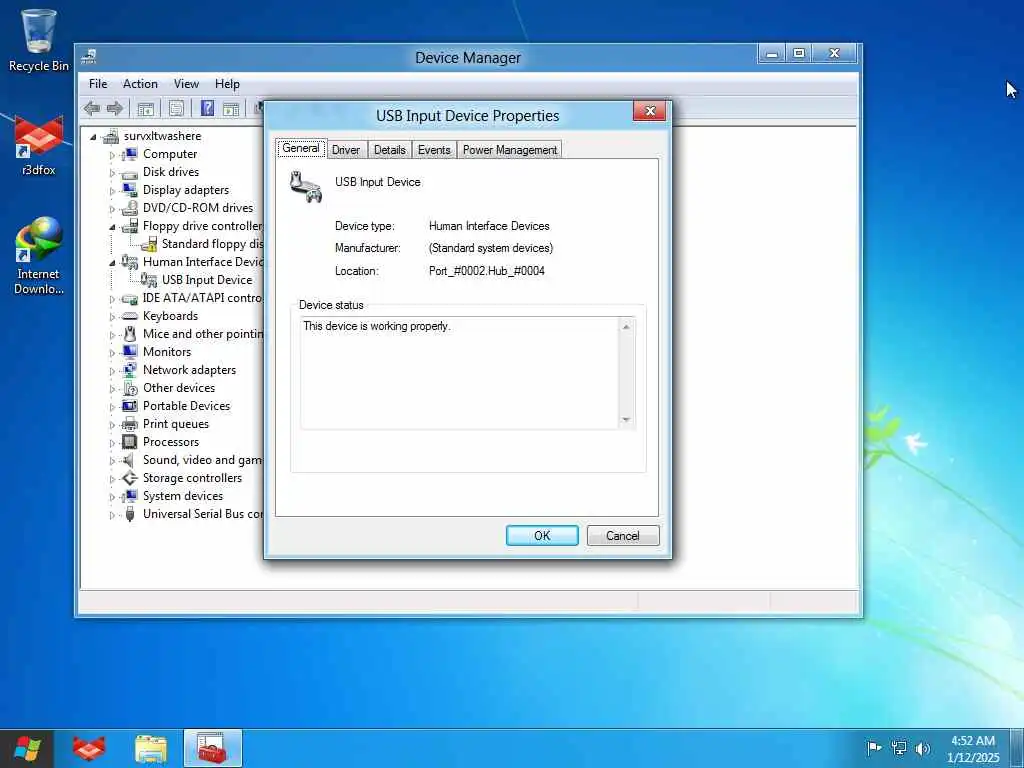The width and height of the screenshot is (1024, 768).
Task: Click the Standard floppy disk warning icon
Action: [149, 244]
